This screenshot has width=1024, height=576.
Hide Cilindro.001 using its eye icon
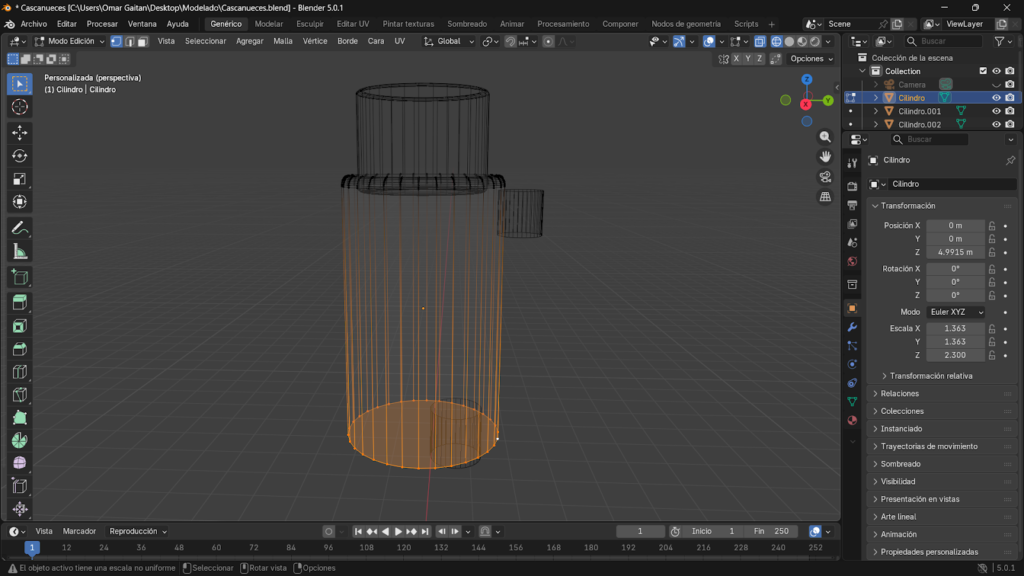(x=996, y=111)
